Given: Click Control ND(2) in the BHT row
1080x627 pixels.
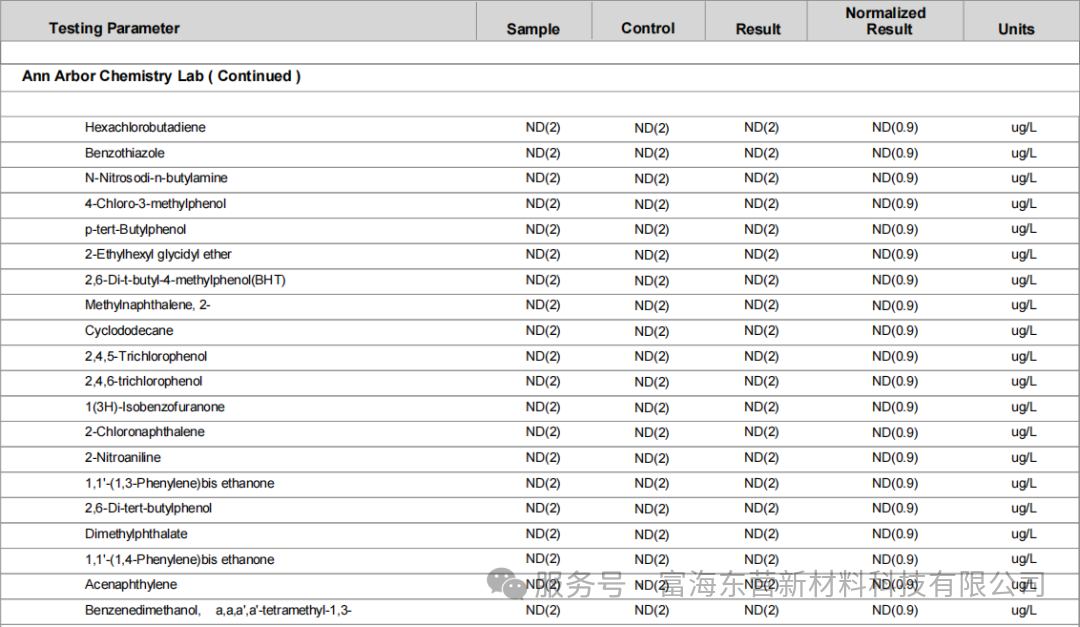Looking at the screenshot, I should coord(652,280).
